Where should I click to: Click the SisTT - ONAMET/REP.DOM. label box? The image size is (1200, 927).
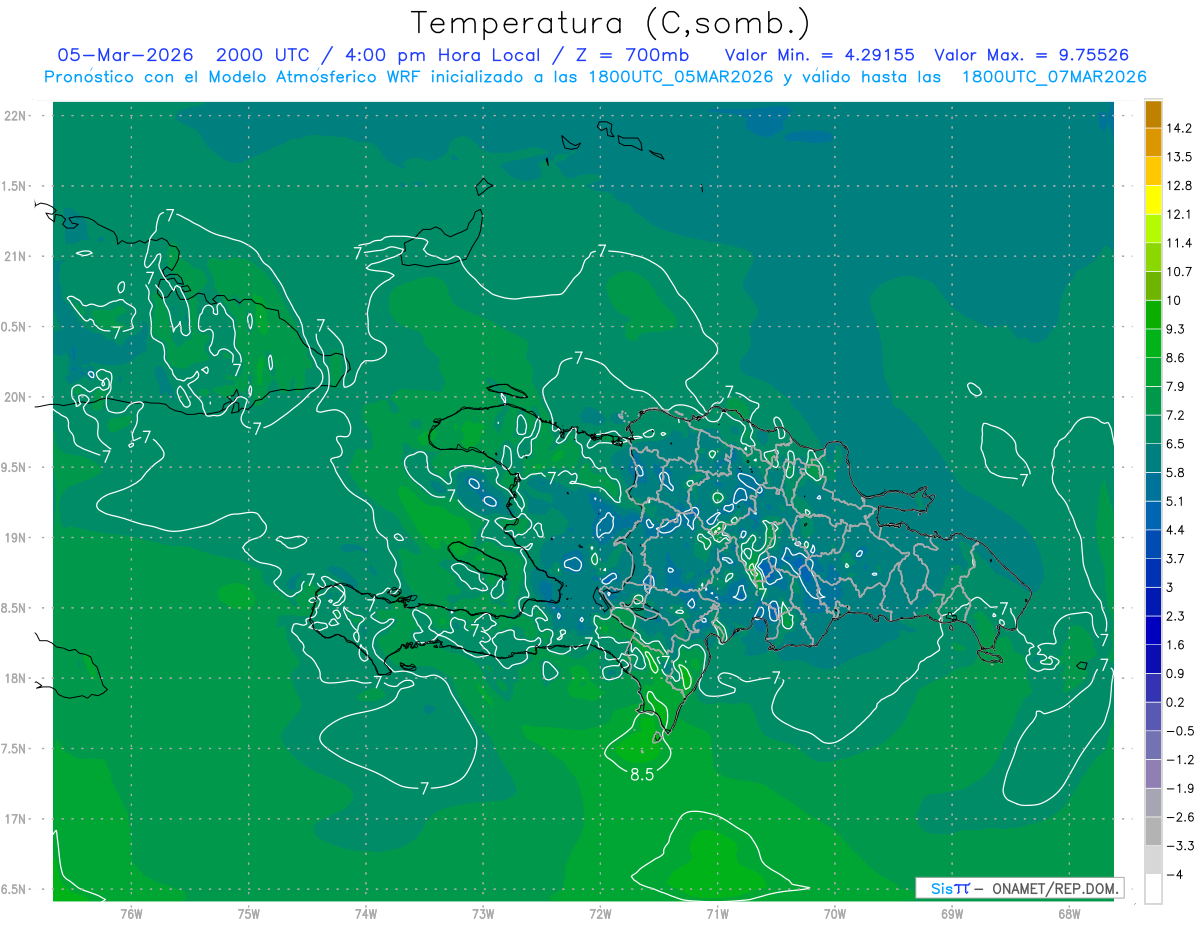coord(1019,888)
